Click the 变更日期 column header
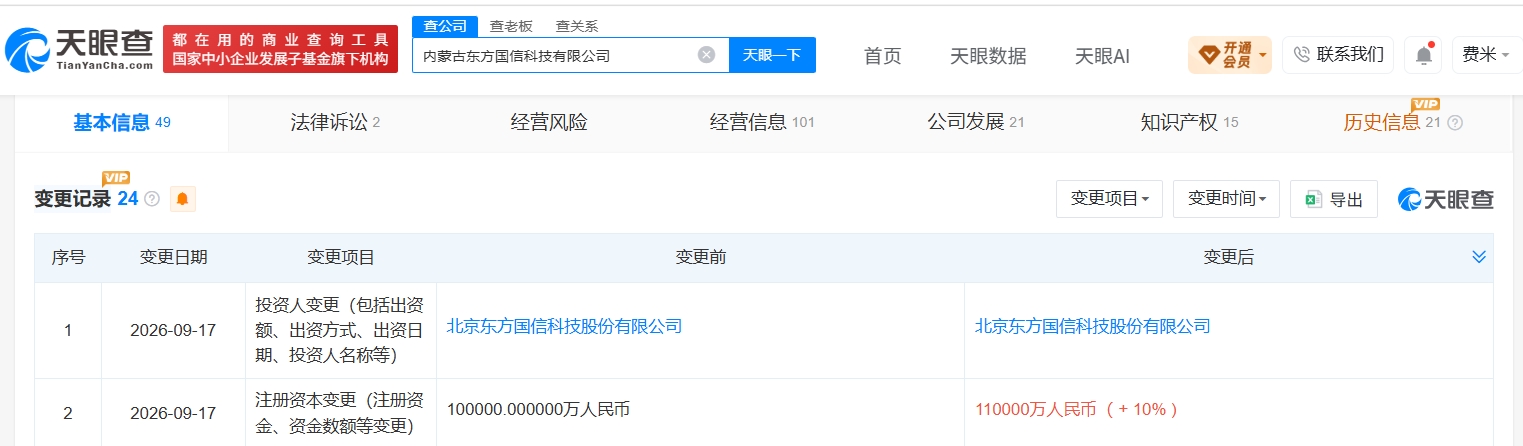Viewport: 1523px width, 446px height. coord(173,258)
